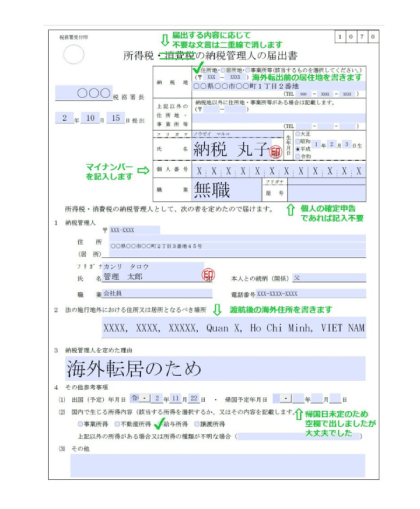Click the furigana field reading ノウゼイ マルコ
This screenshot has width=420, height=509.
(x=237, y=134)
